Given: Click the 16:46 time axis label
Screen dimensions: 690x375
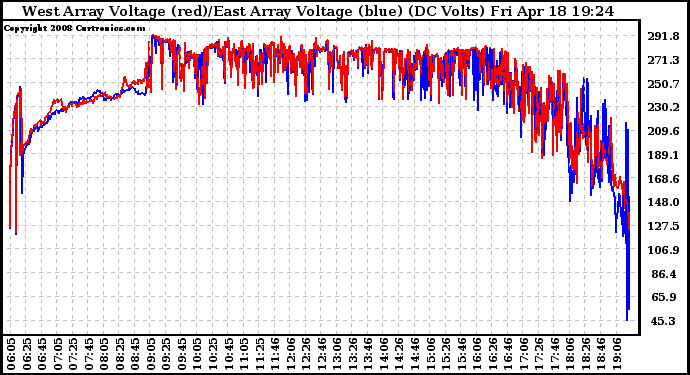Looking at the screenshot, I should point(508,354).
